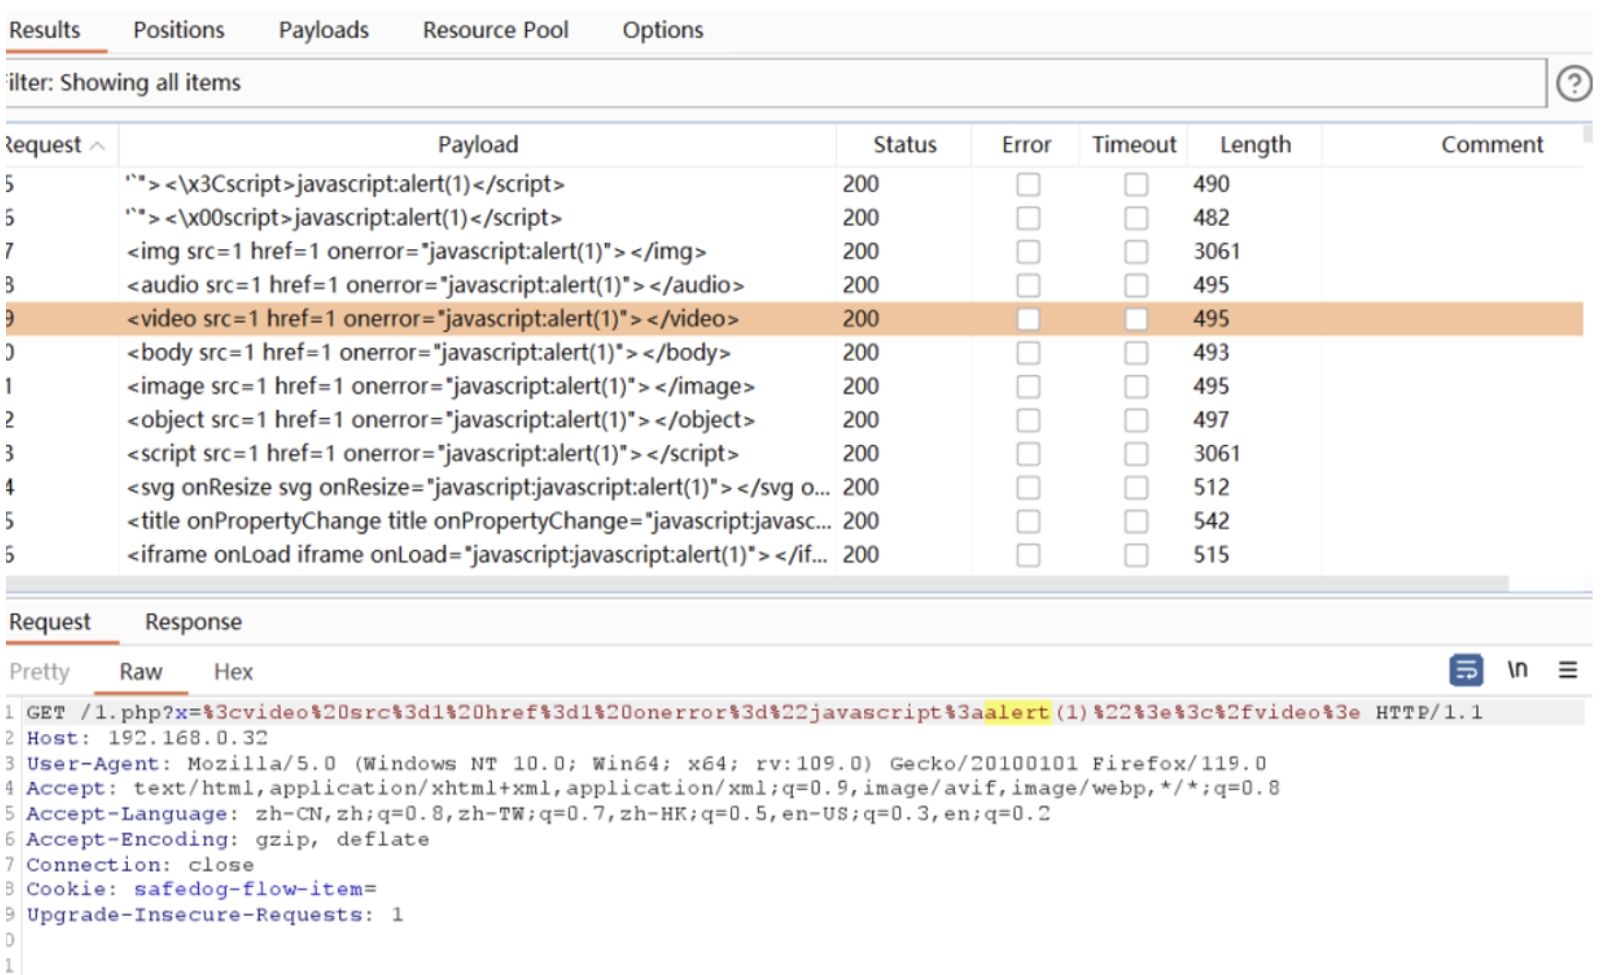This screenshot has height=975, width=1607.
Task: Select the <image src=1 onerror payload row
Action: pos(794,386)
